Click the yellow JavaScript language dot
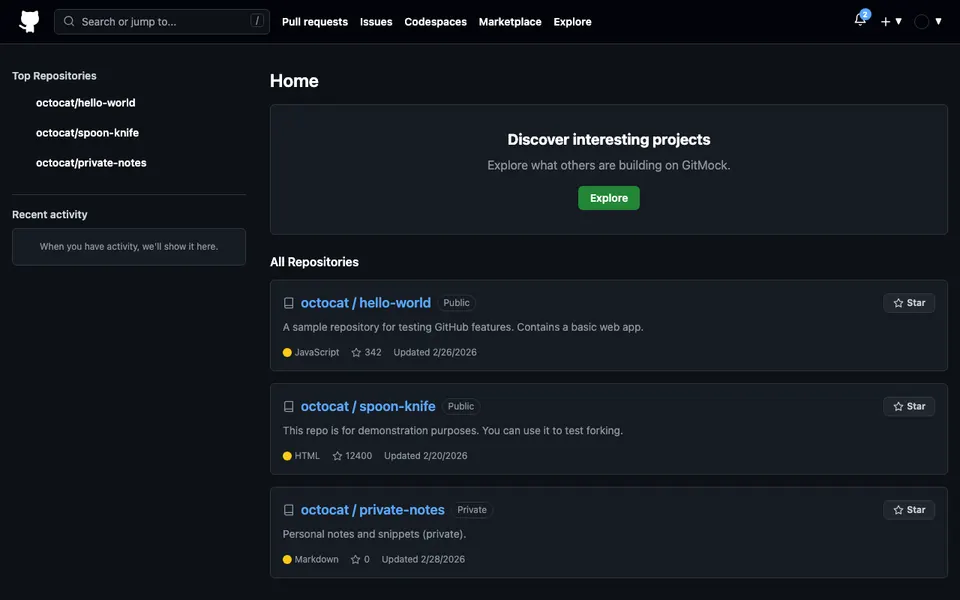The width and height of the screenshot is (960, 600). tap(287, 352)
